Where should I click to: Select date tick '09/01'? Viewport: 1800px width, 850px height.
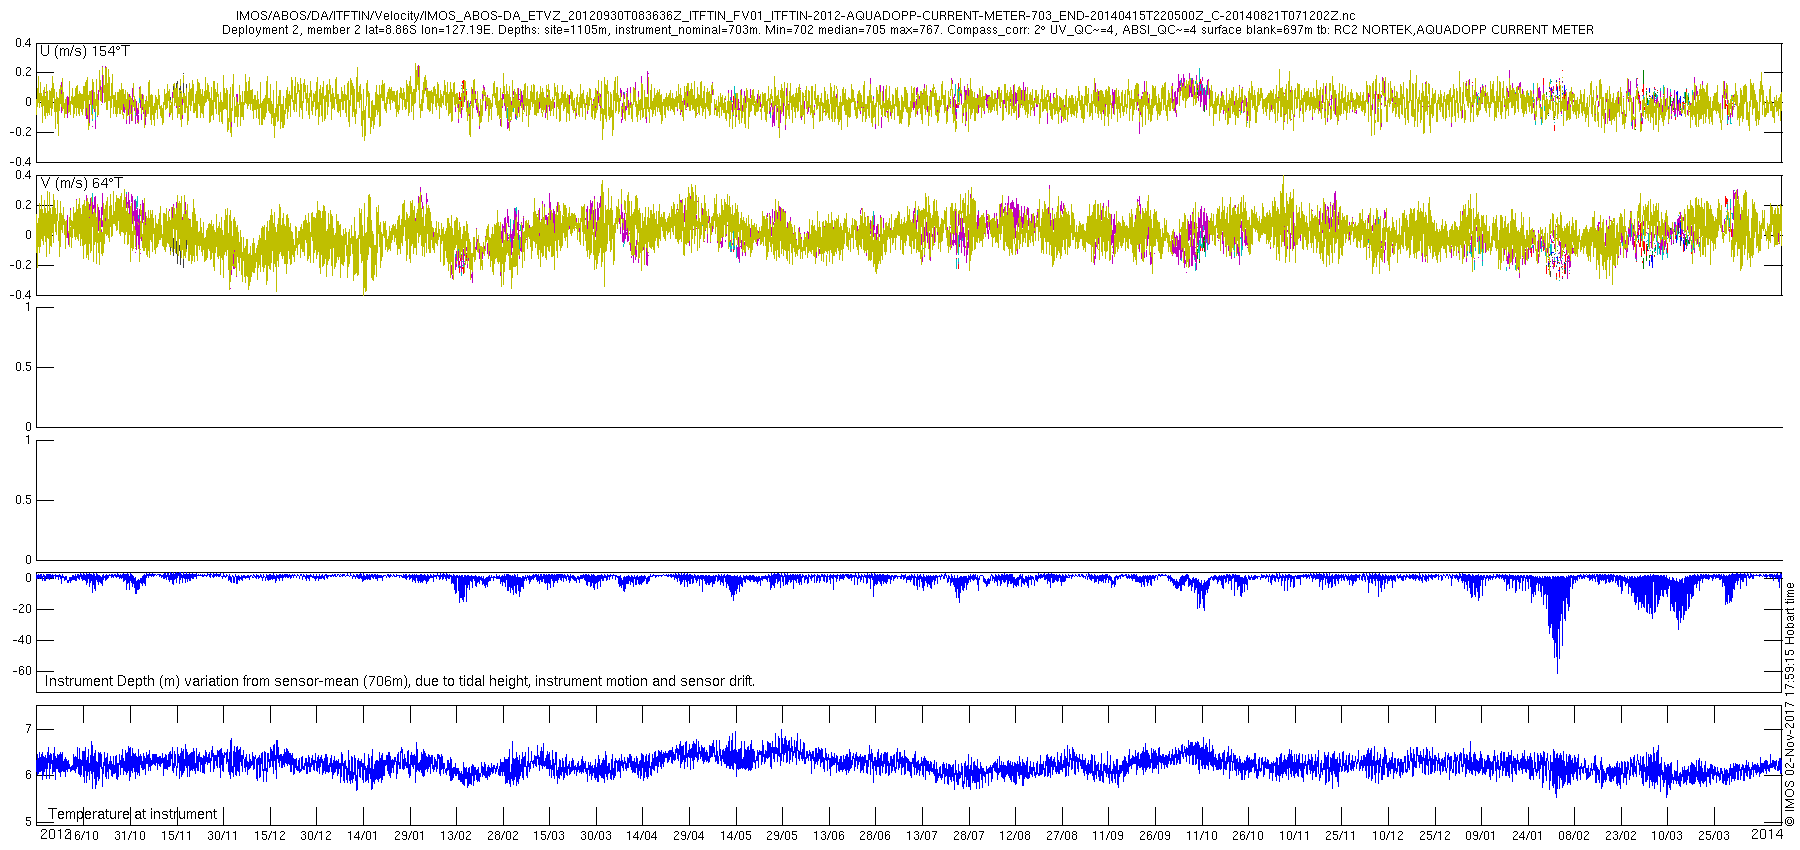pos(1481,836)
